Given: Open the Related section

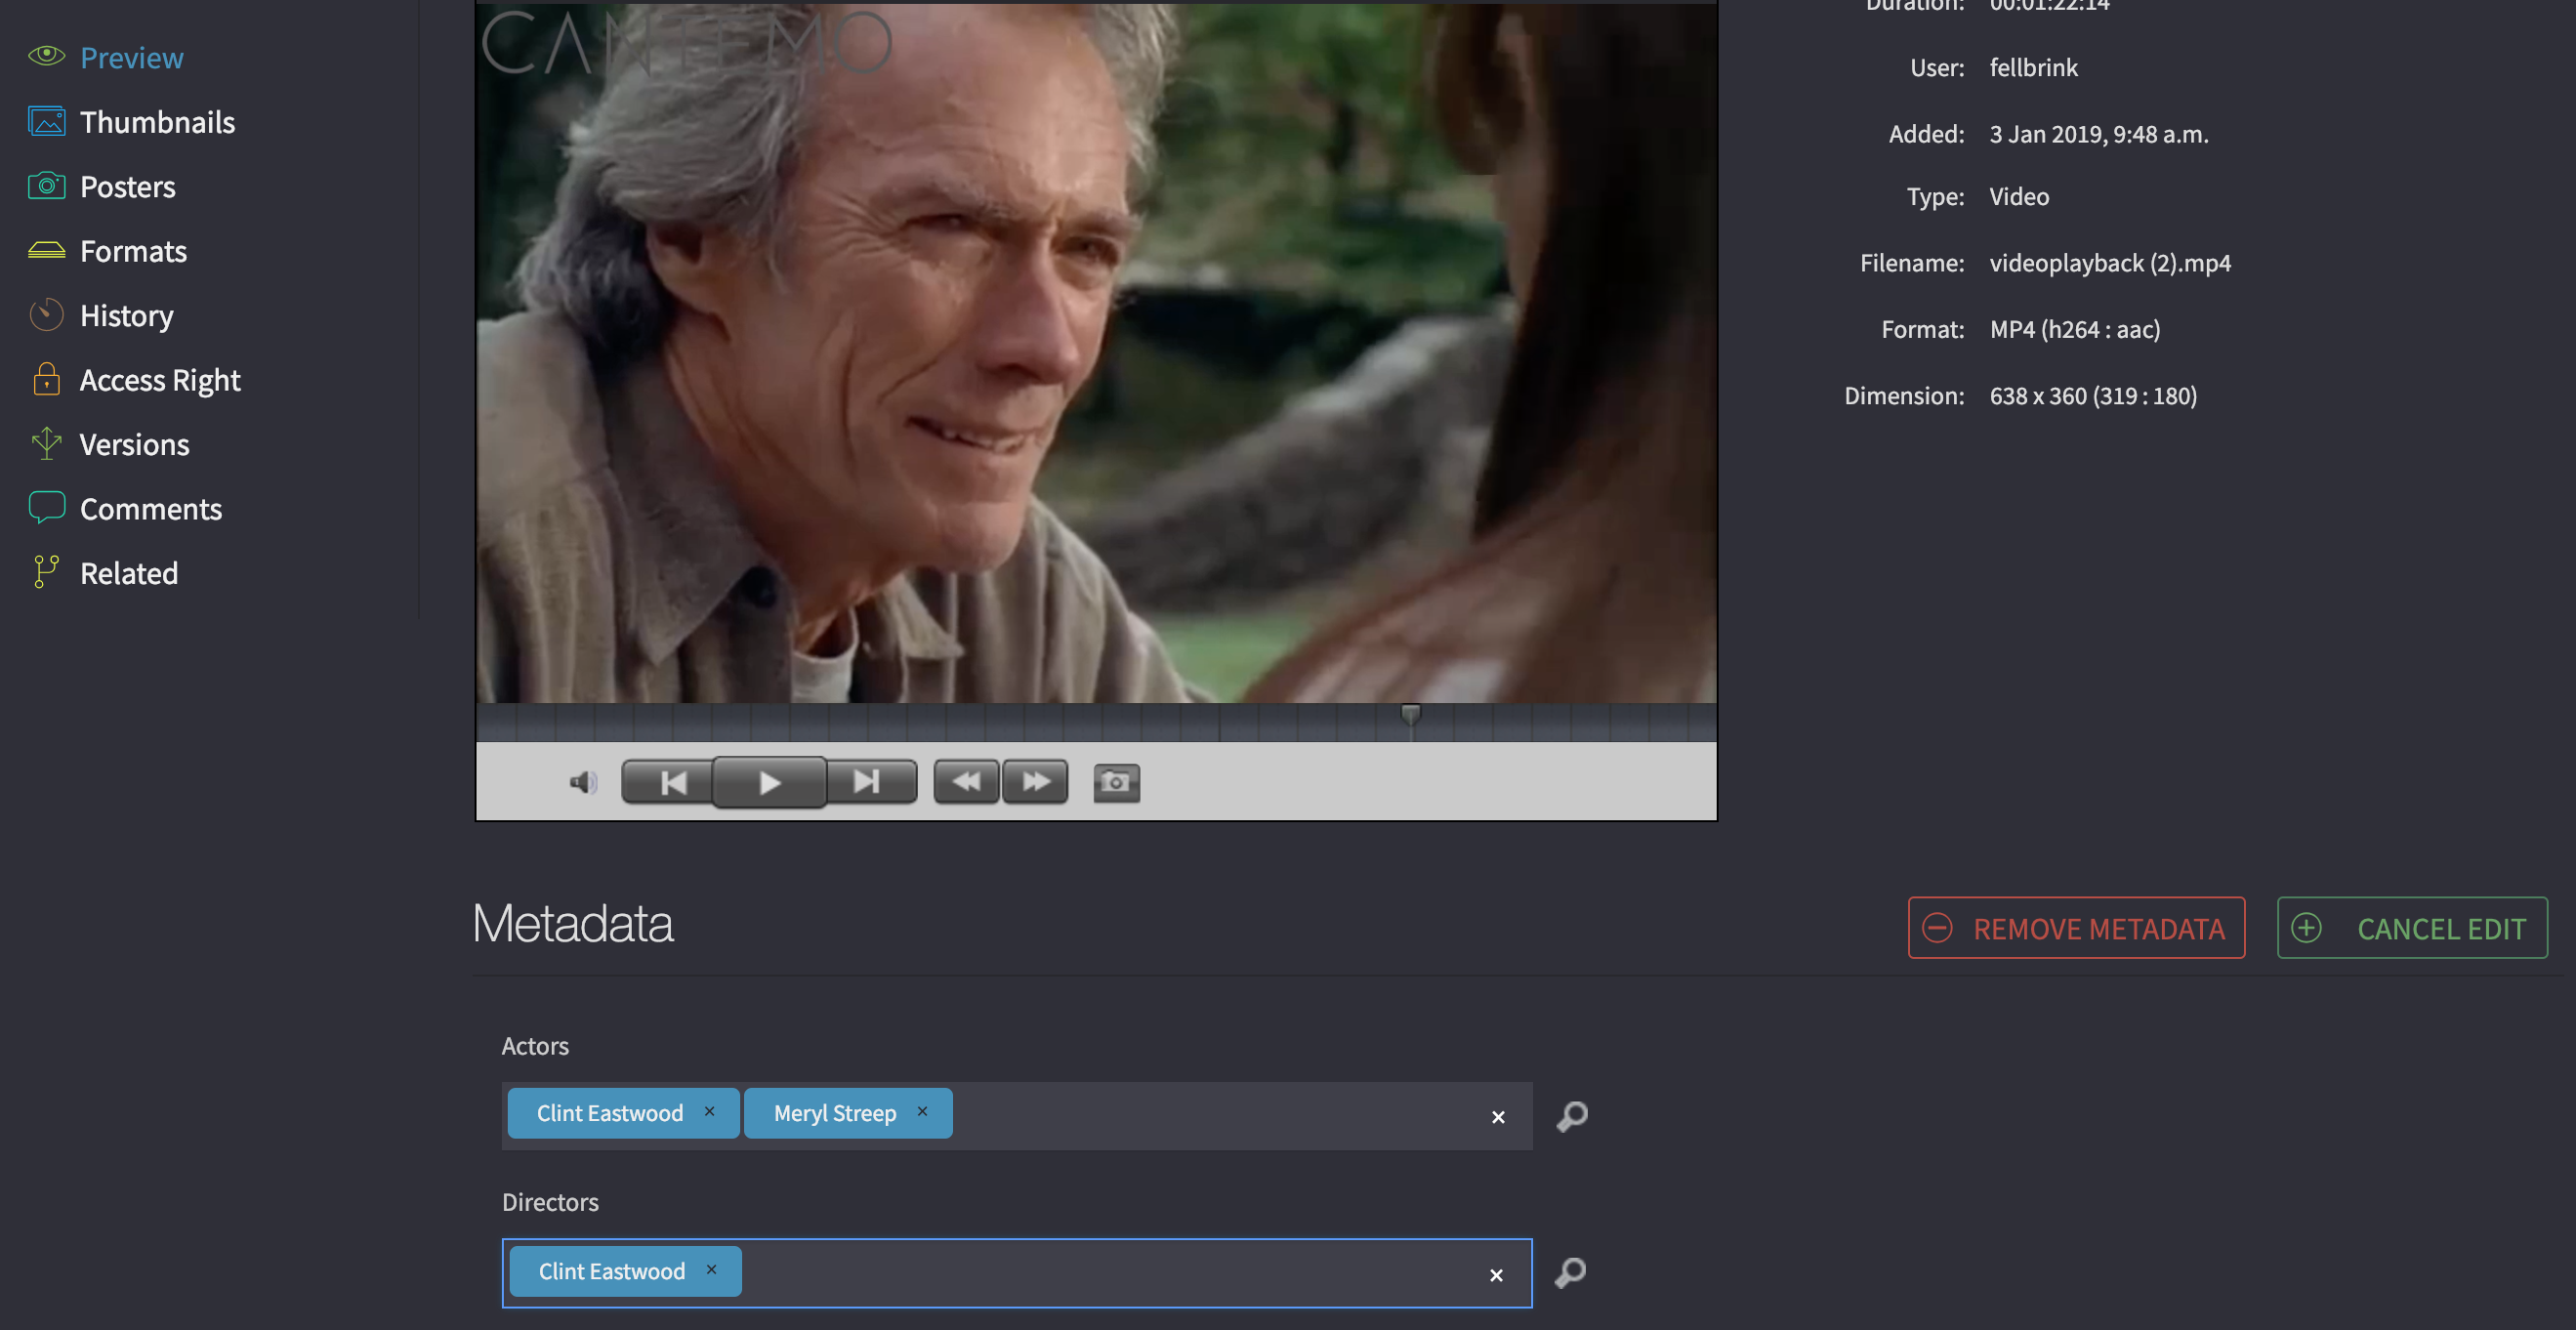Looking at the screenshot, I should coord(128,573).
